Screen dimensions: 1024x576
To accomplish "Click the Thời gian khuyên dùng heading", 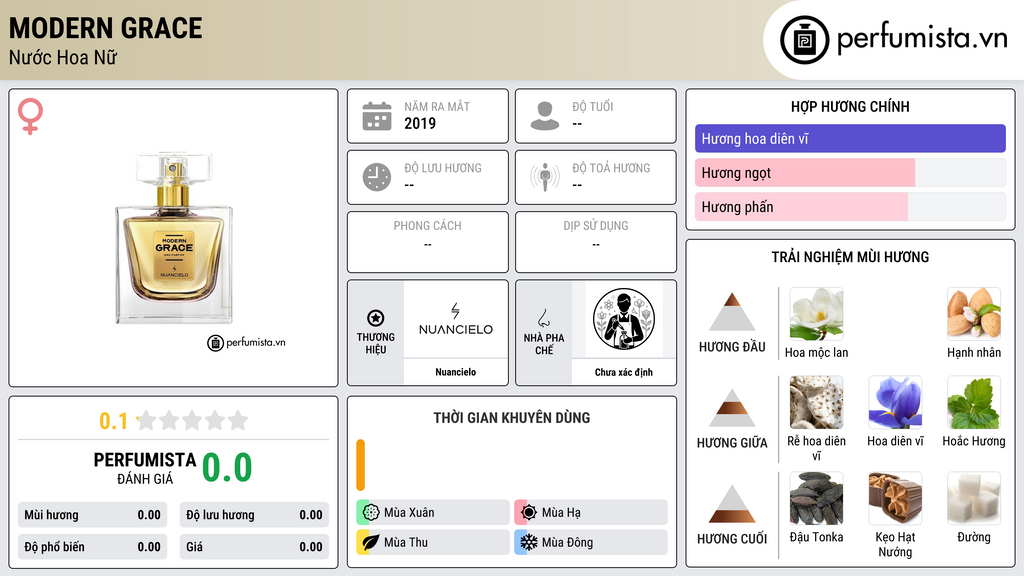I will pyautogui.click(x=512, y=418).
